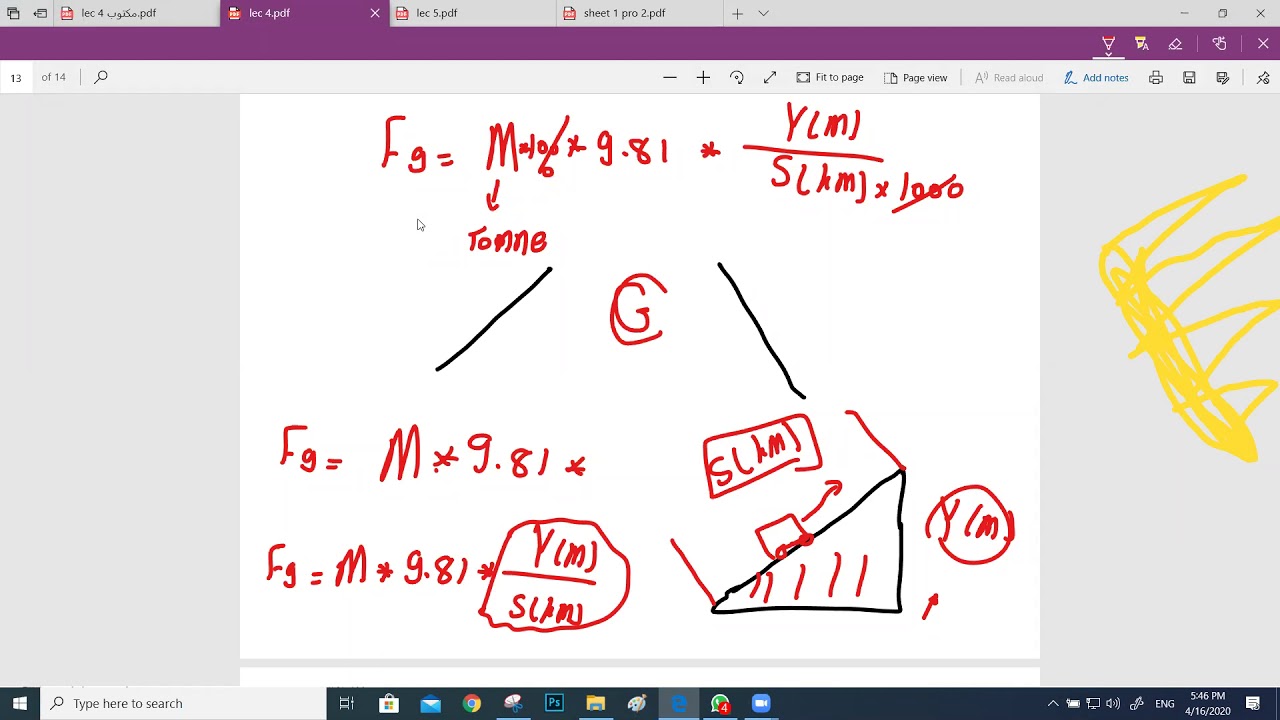Open WhatsApp from the taskbar
Screen dimensions: 1280x720
click(720, 703)
